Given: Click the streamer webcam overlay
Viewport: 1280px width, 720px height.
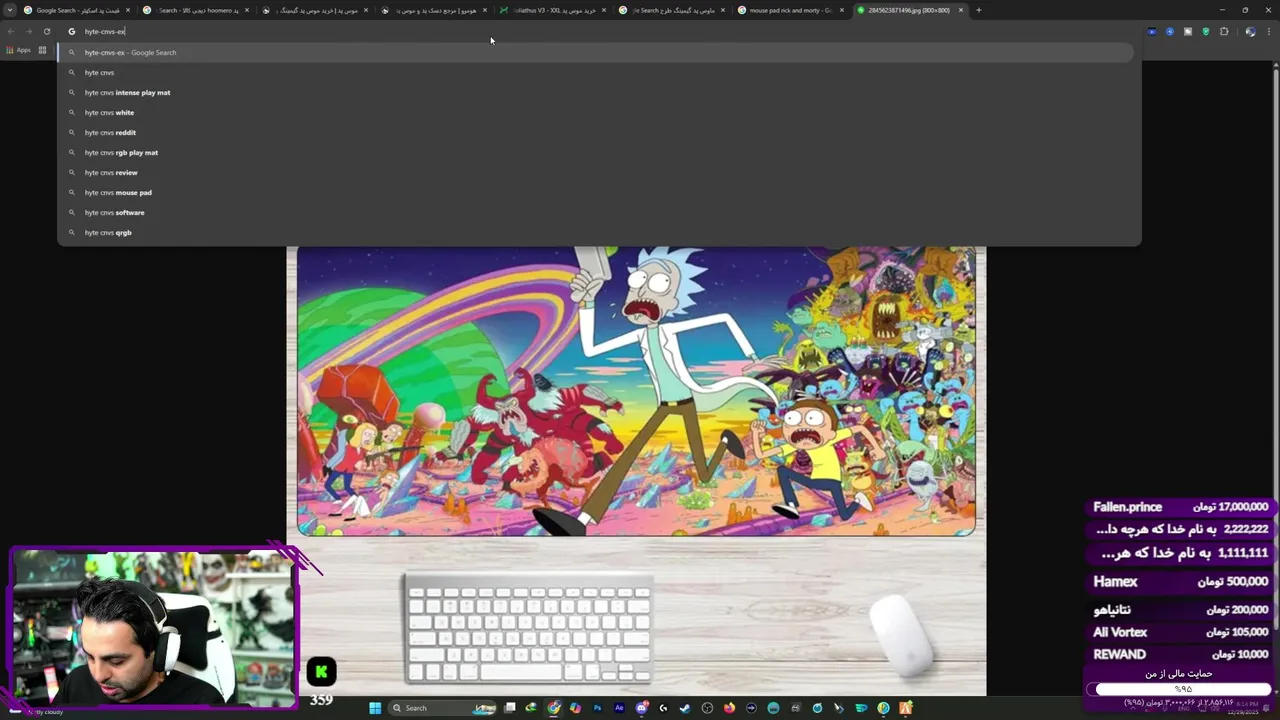Looking at the screenshot, I should point(153,629).
